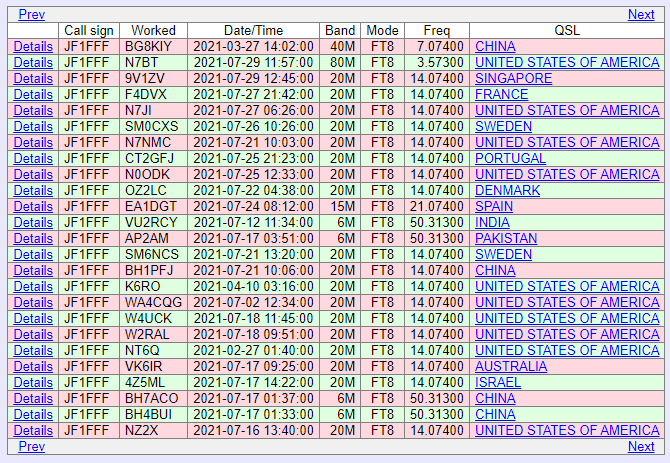Viewport: 670px width, 463px height.
Task: Open Details for the NT6Q contact
Action: click(33, 351)
